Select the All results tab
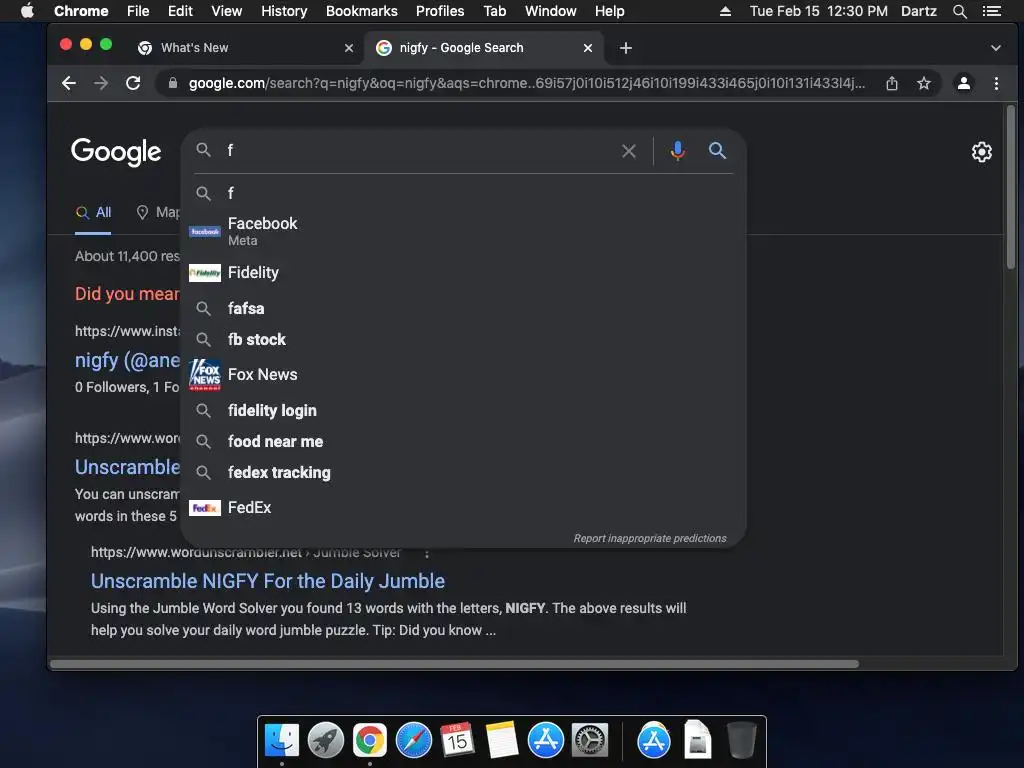This screenshot has height=768, width=1024. 93,212
